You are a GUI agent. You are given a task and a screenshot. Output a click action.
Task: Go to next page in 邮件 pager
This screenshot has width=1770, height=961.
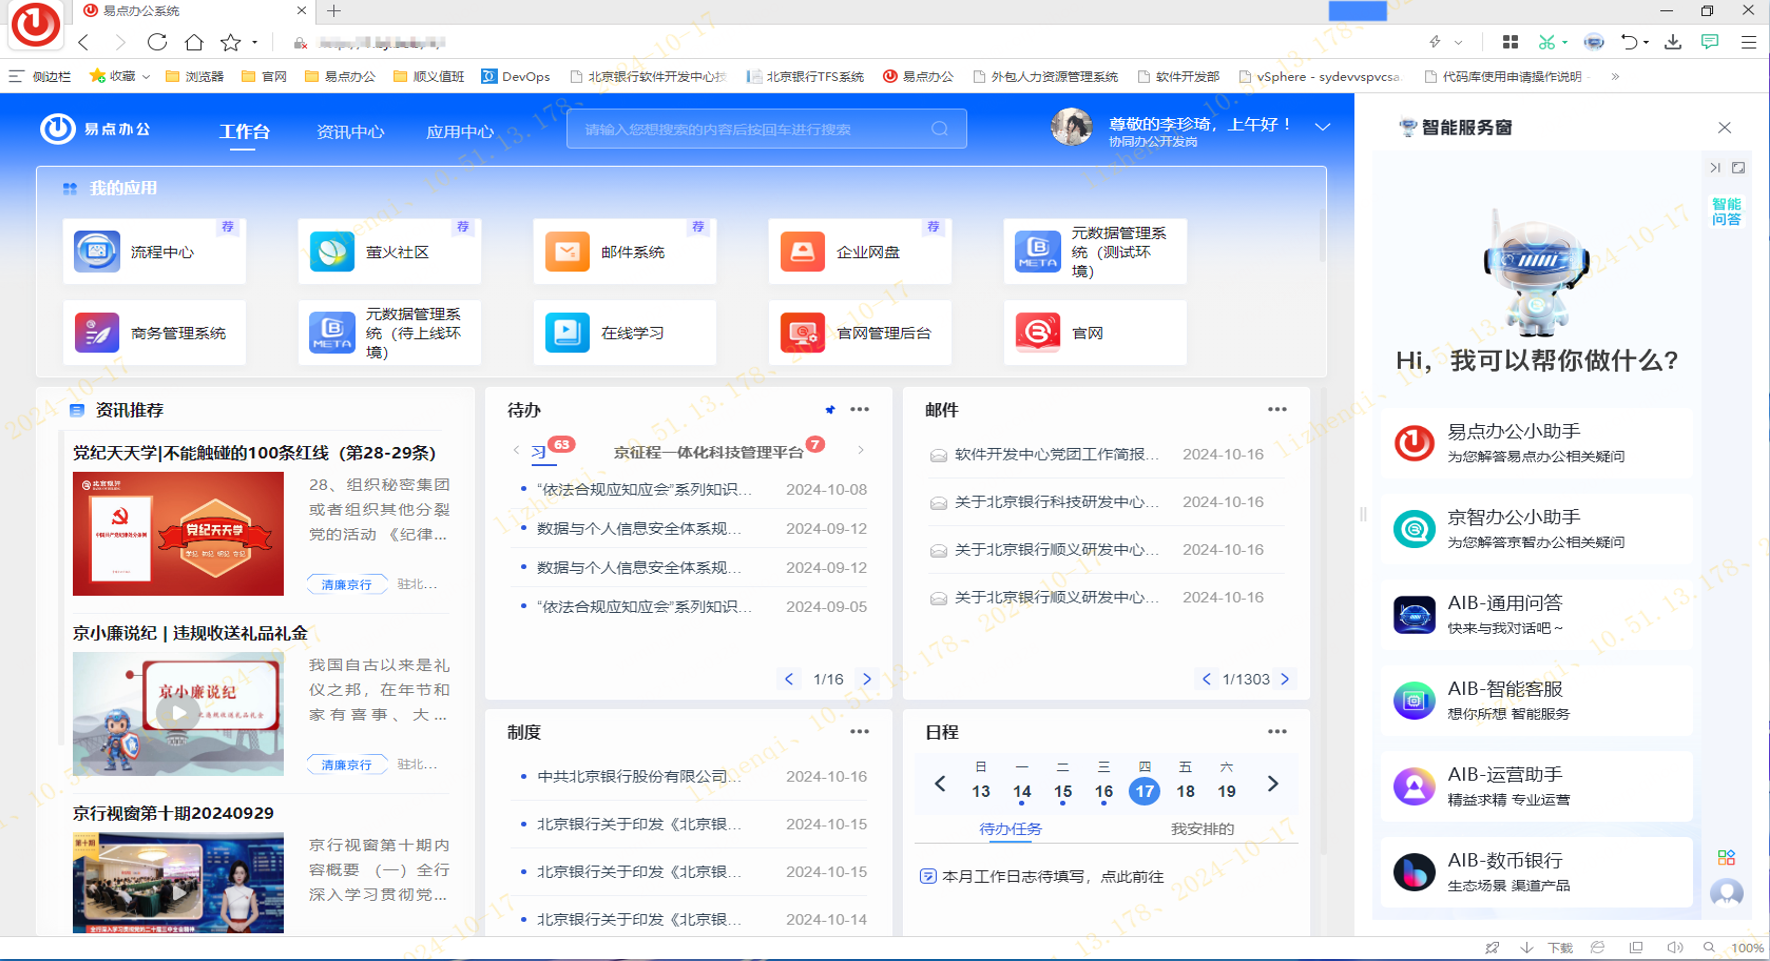click(1285, 679)
